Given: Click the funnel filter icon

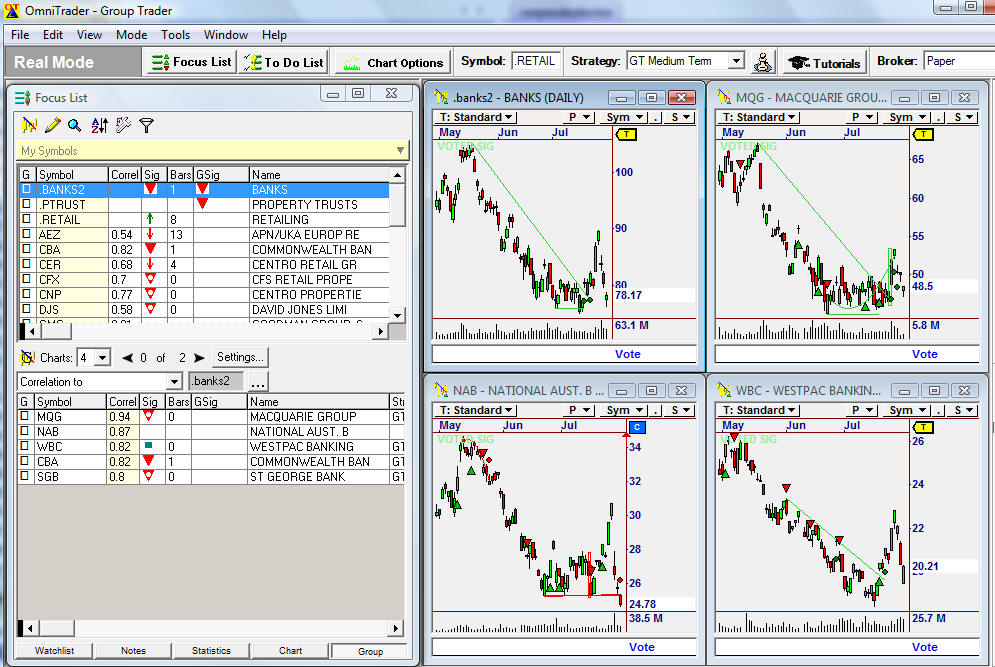Looking at the screenshot, I should (147, 125).
